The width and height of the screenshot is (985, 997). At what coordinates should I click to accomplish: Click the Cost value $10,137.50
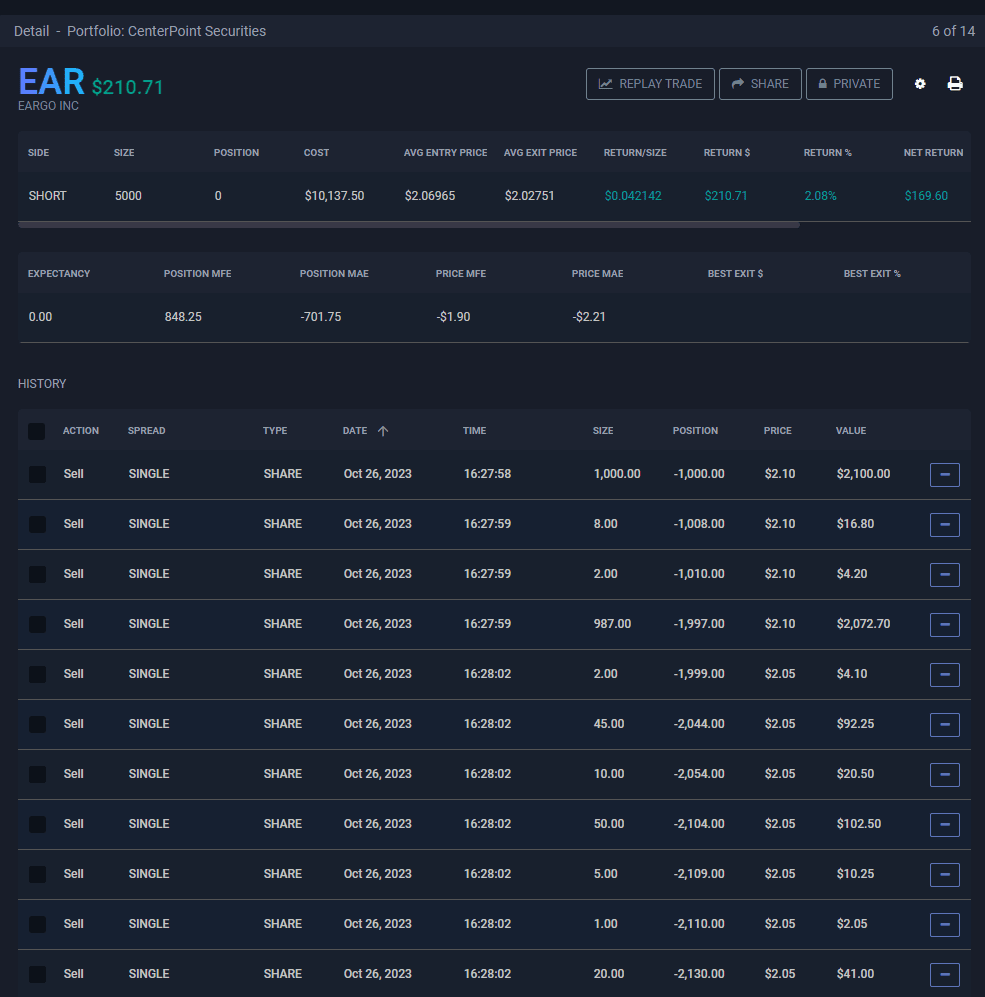[334, 196]
